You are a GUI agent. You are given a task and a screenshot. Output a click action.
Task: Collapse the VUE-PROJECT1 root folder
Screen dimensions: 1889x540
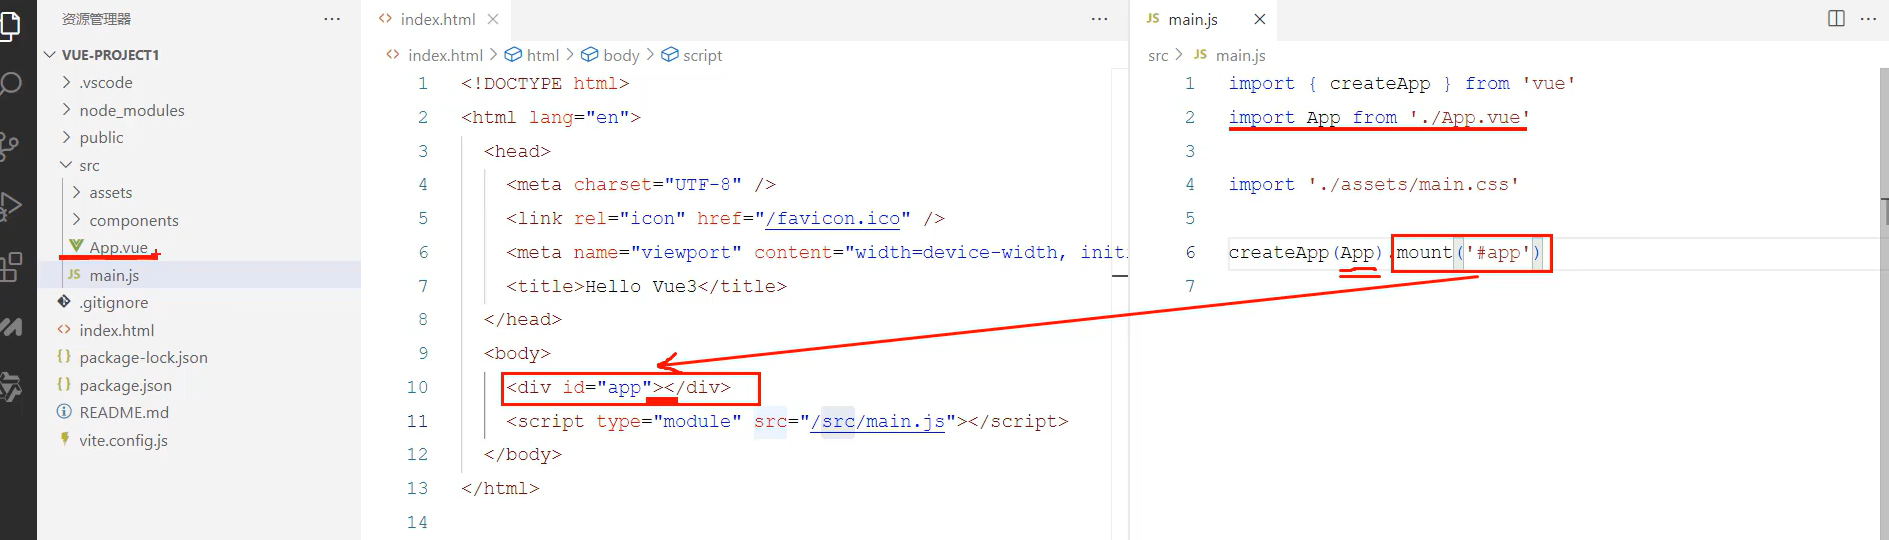click(x=50, y=54)
